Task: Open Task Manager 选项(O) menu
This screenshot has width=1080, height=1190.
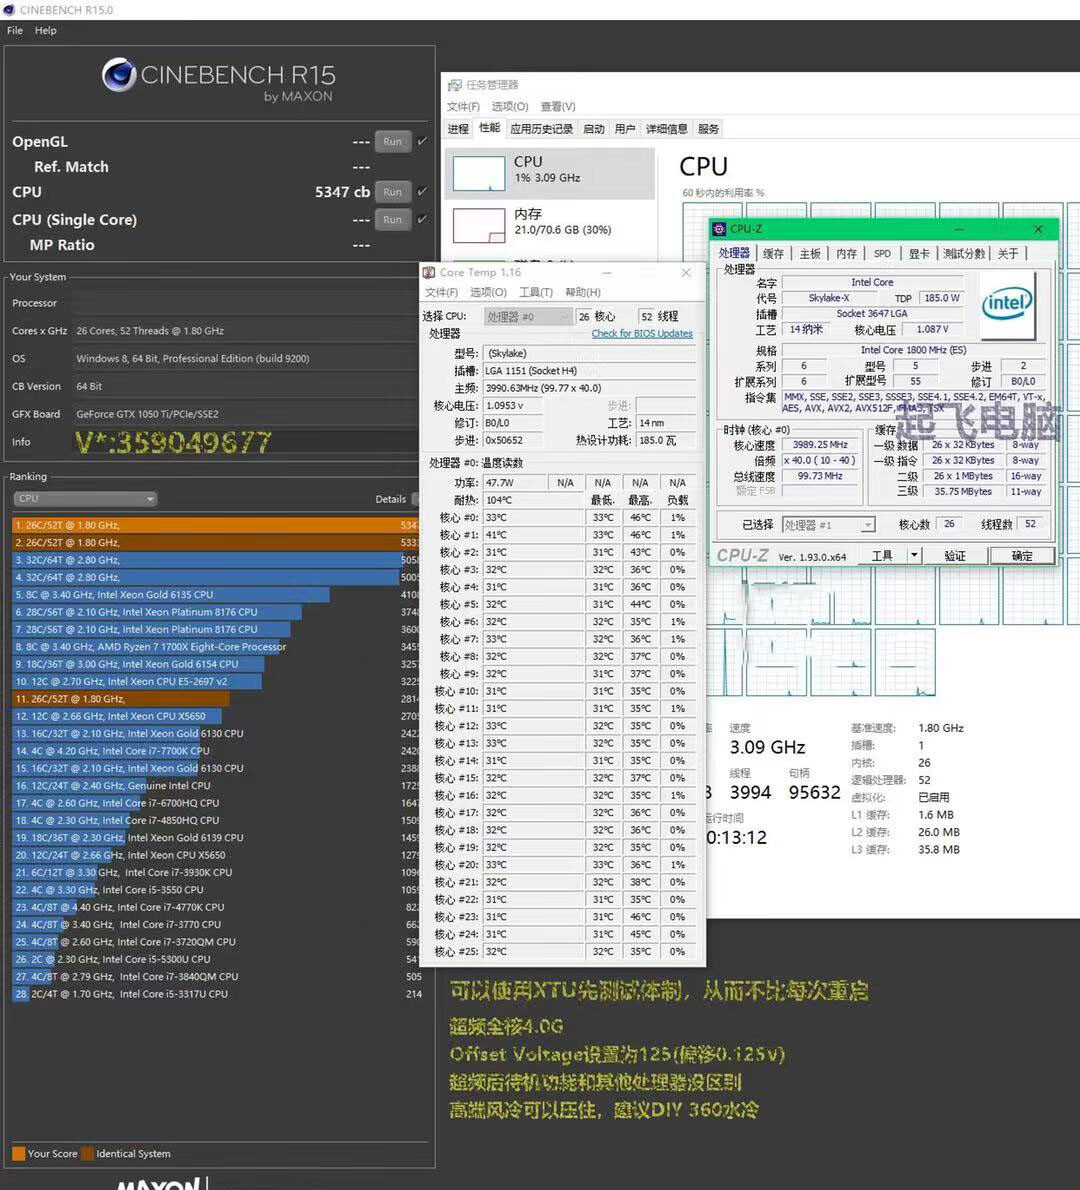Action: click(509, 106)
